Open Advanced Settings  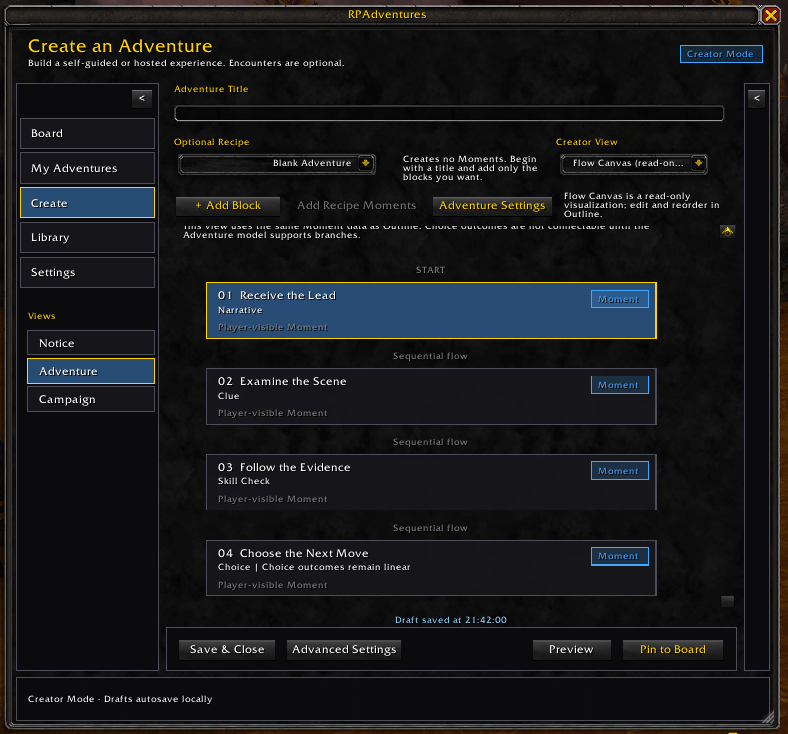tap(344, 650)
